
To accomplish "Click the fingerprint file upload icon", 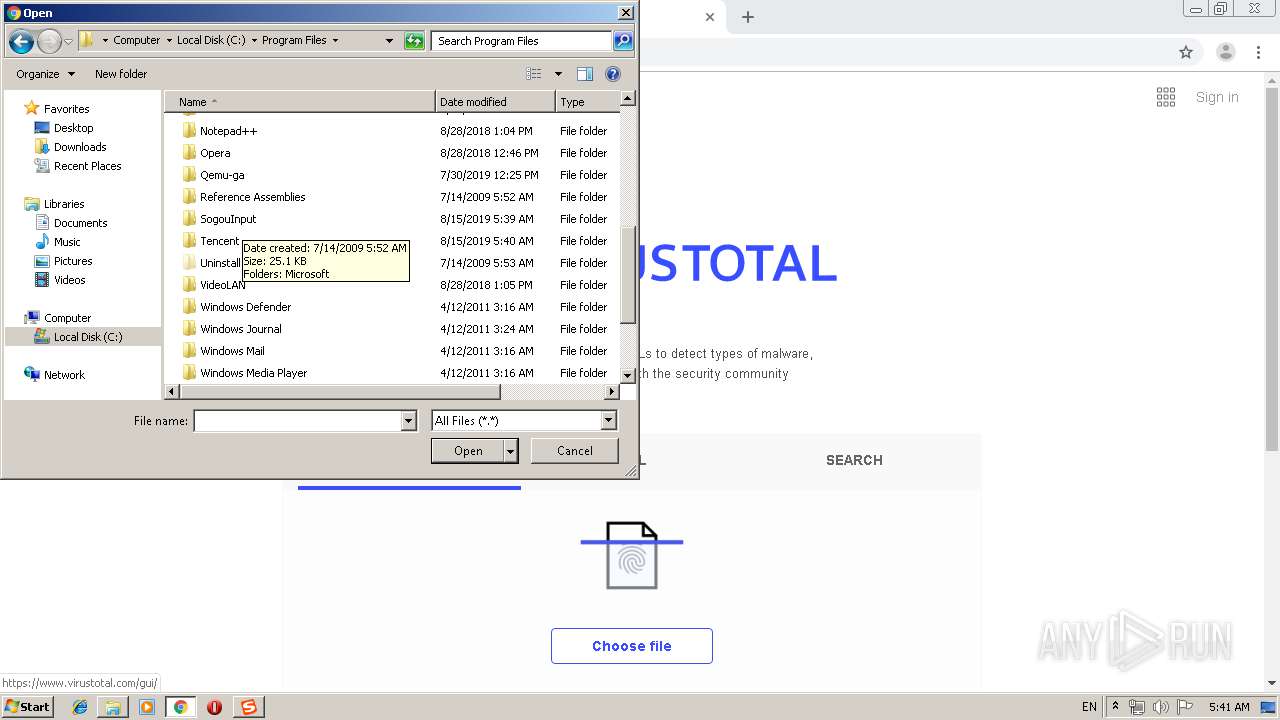I will pos(632,555).
